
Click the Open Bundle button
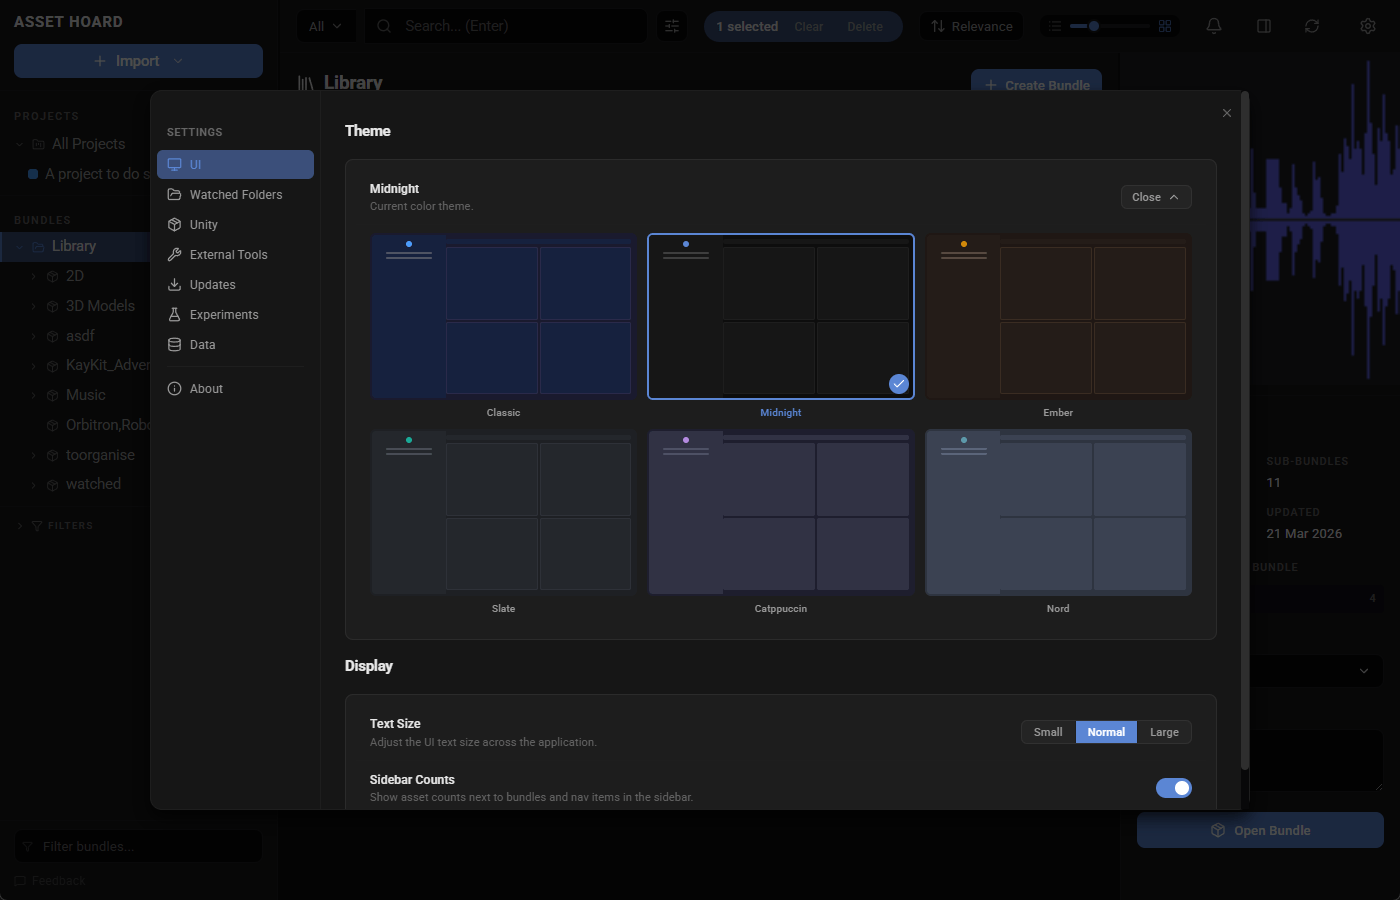[1260, 830]
